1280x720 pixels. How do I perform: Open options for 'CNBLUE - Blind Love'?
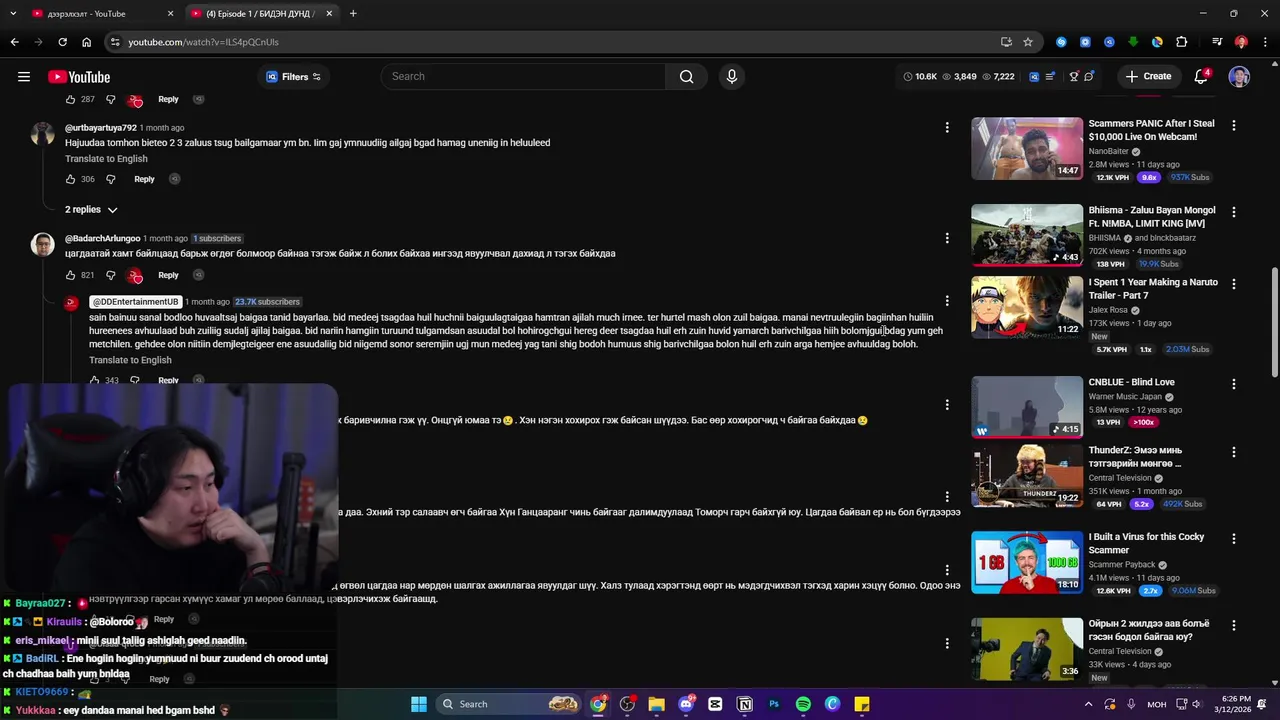click(x=1234, y=384)
